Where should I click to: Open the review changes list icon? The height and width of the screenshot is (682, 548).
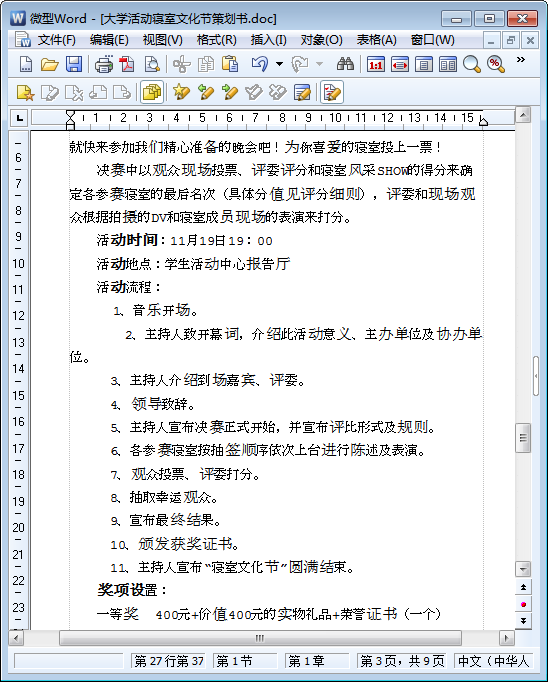[x=302, y=92]
